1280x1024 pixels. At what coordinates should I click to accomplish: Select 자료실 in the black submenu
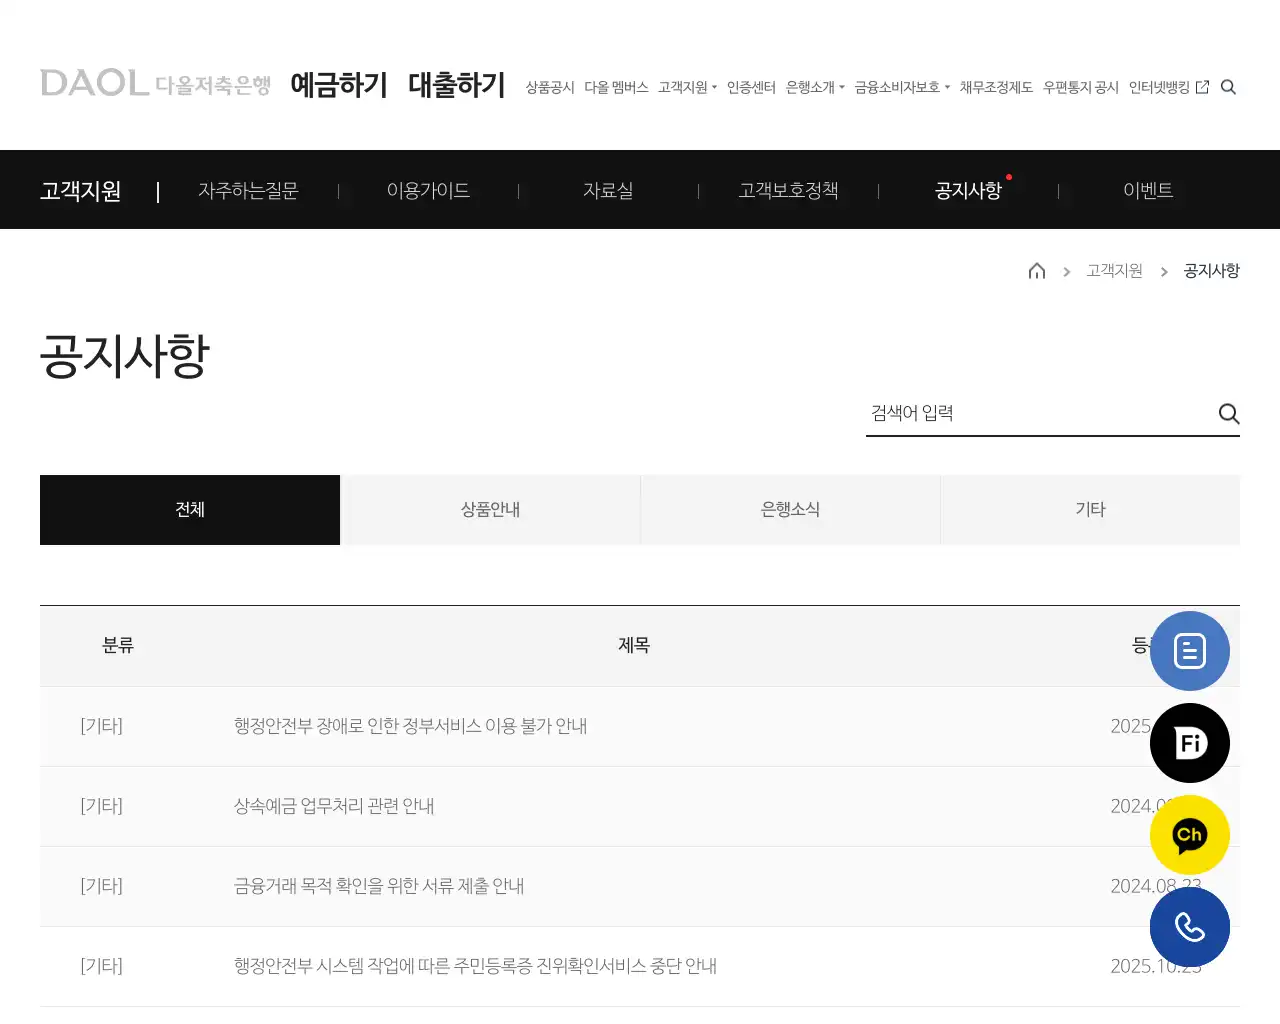[608, 190]
